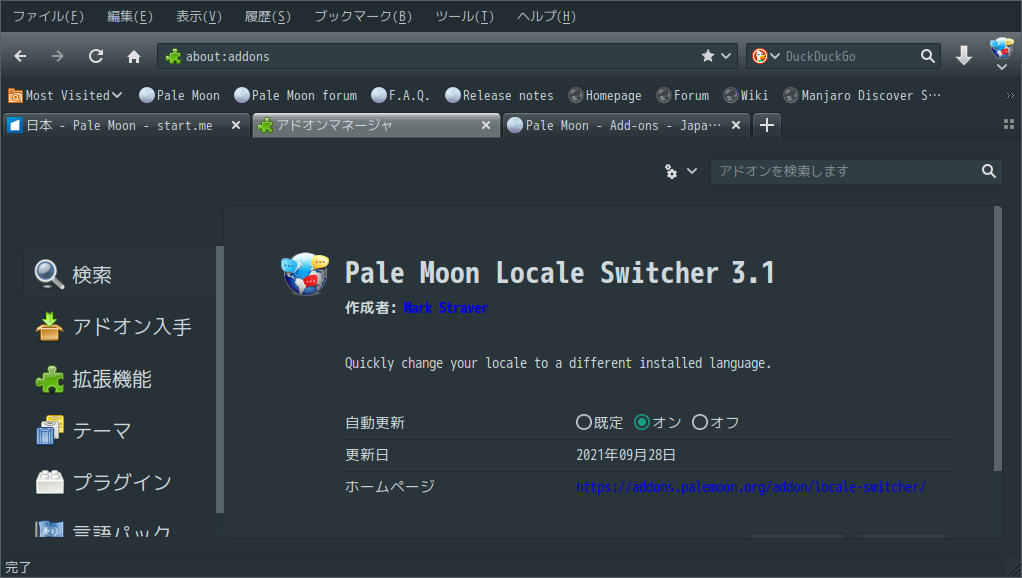
Task: Go back with the back arrow
Action: click(x=20, y=57)
